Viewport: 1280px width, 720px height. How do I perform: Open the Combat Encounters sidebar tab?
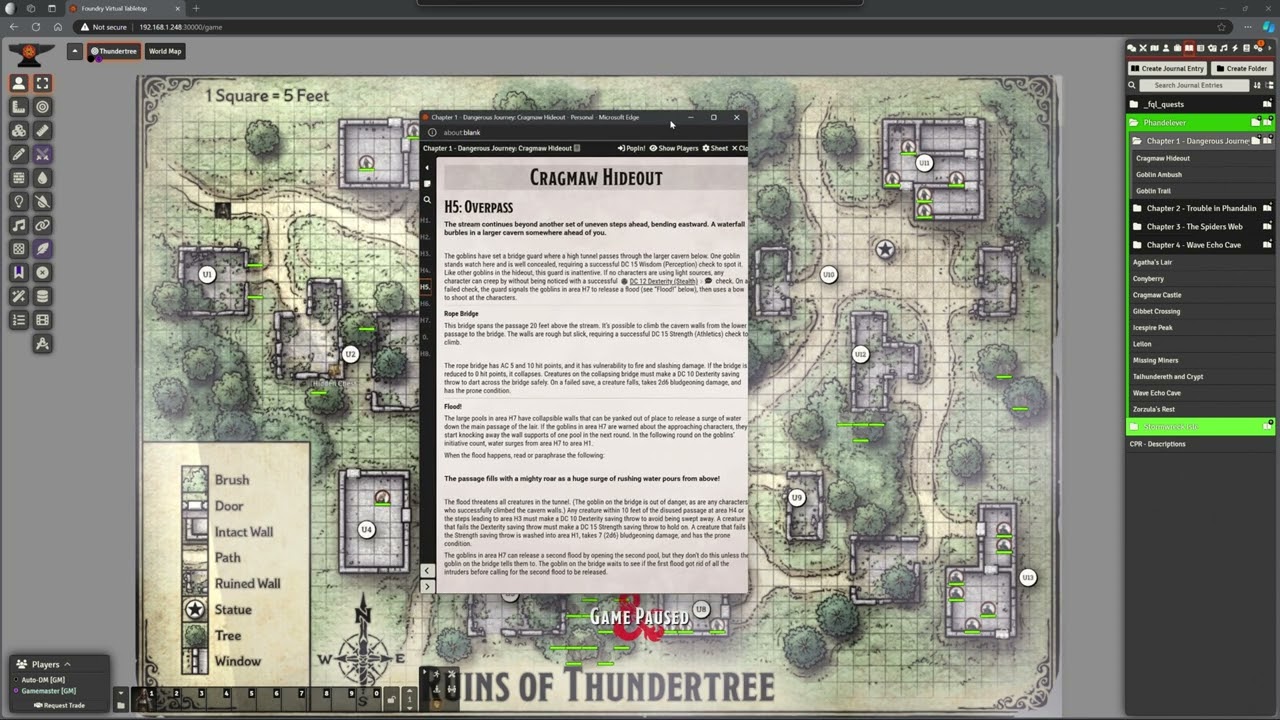tap(1143, 48)
